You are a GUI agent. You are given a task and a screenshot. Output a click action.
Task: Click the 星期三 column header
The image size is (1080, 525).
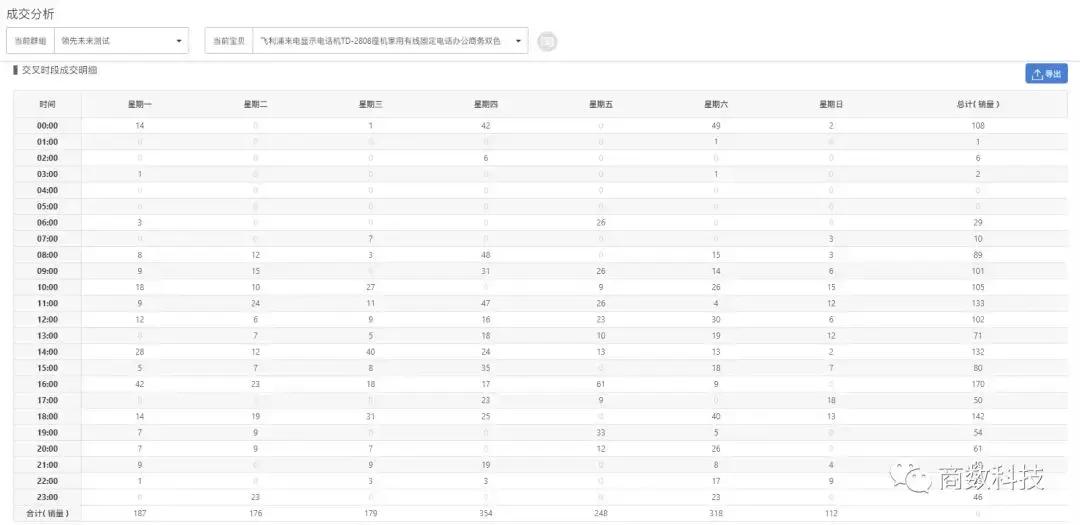[x=371, y=105]
